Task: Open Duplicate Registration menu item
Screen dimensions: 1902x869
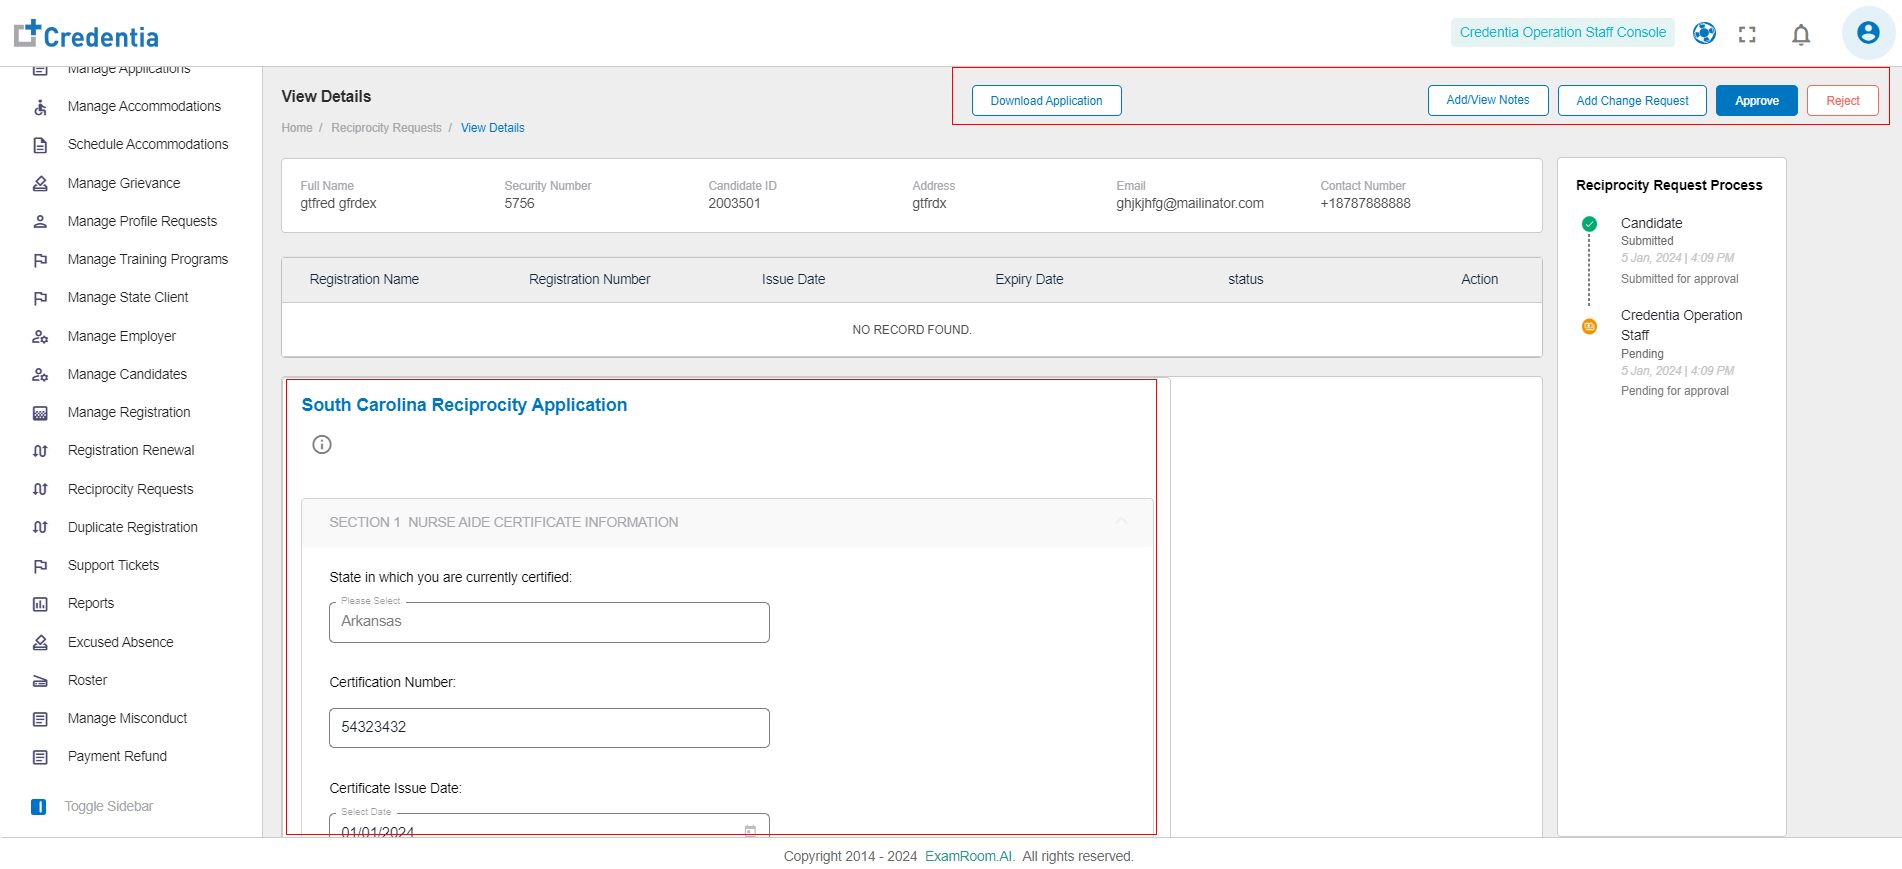Action: pos(133,528)
